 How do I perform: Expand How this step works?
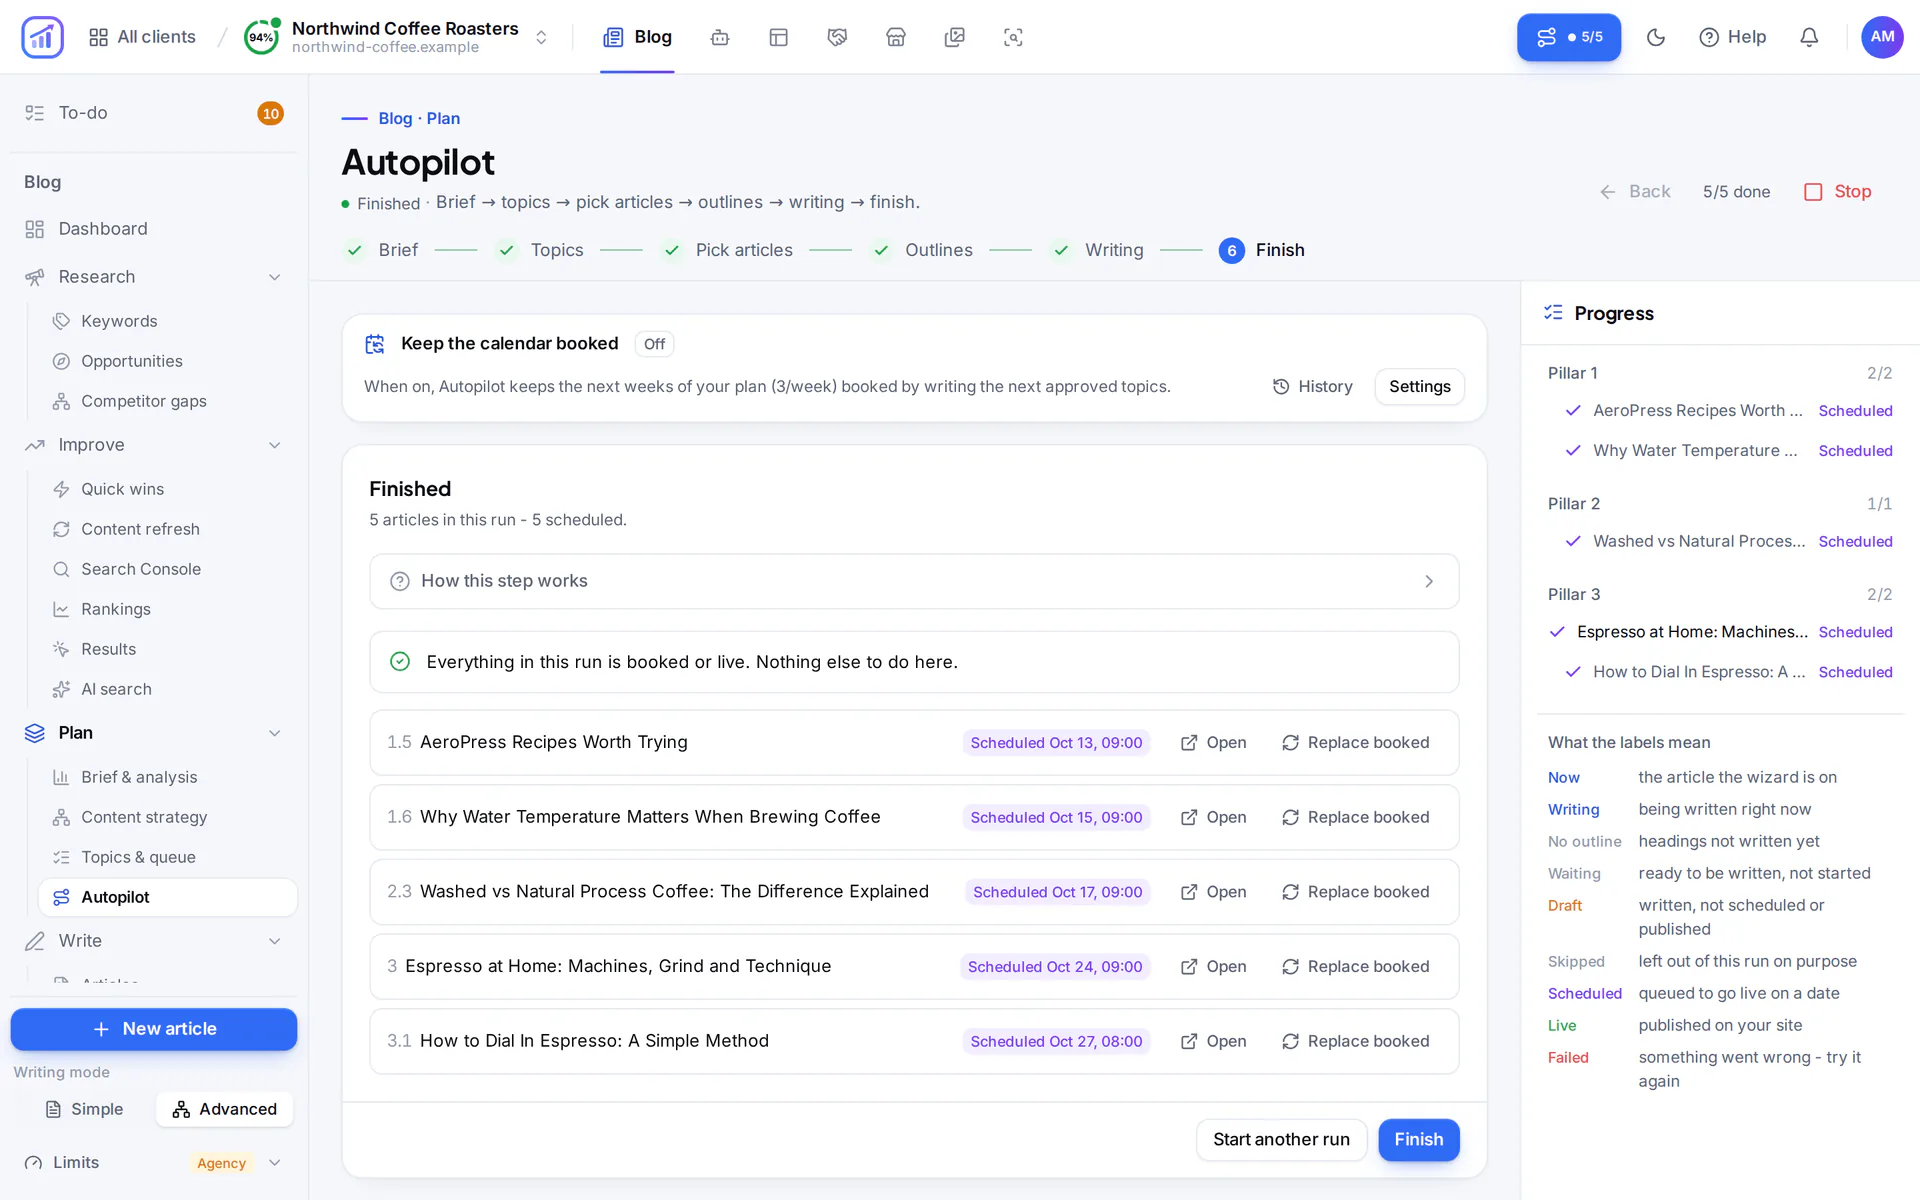point(914,581)
